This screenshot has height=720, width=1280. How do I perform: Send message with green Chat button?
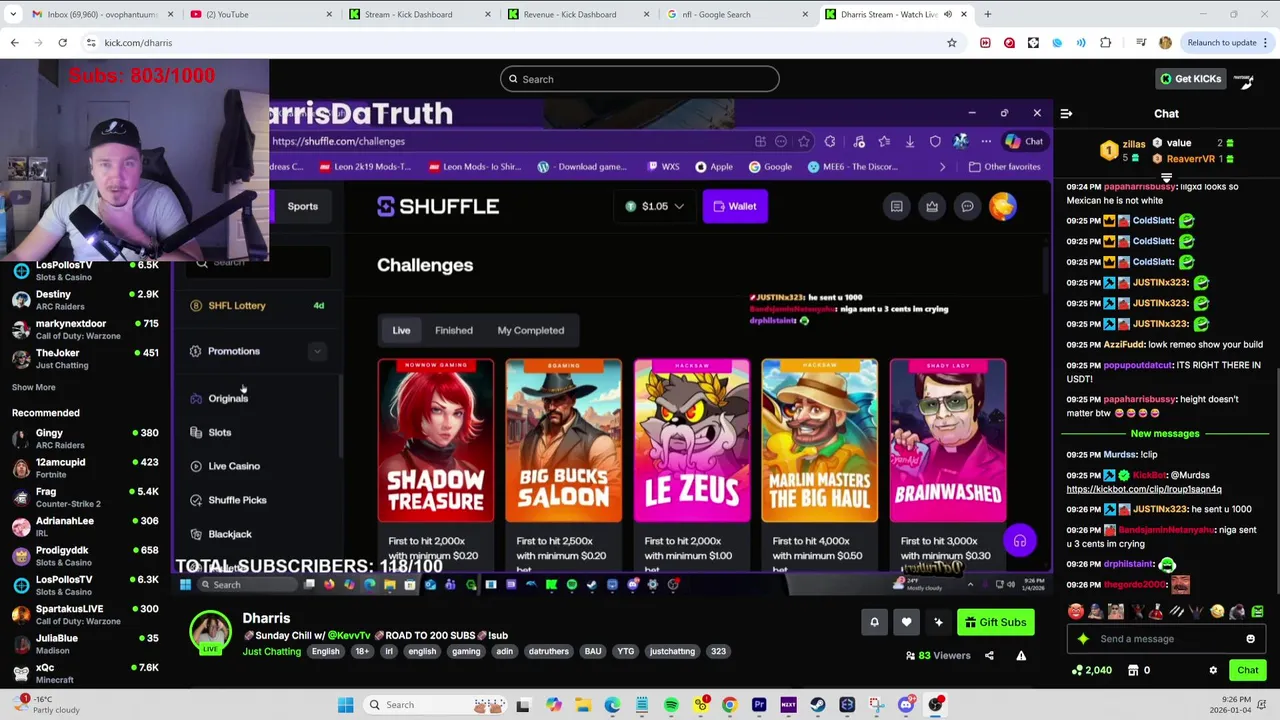coord(1248,671)
